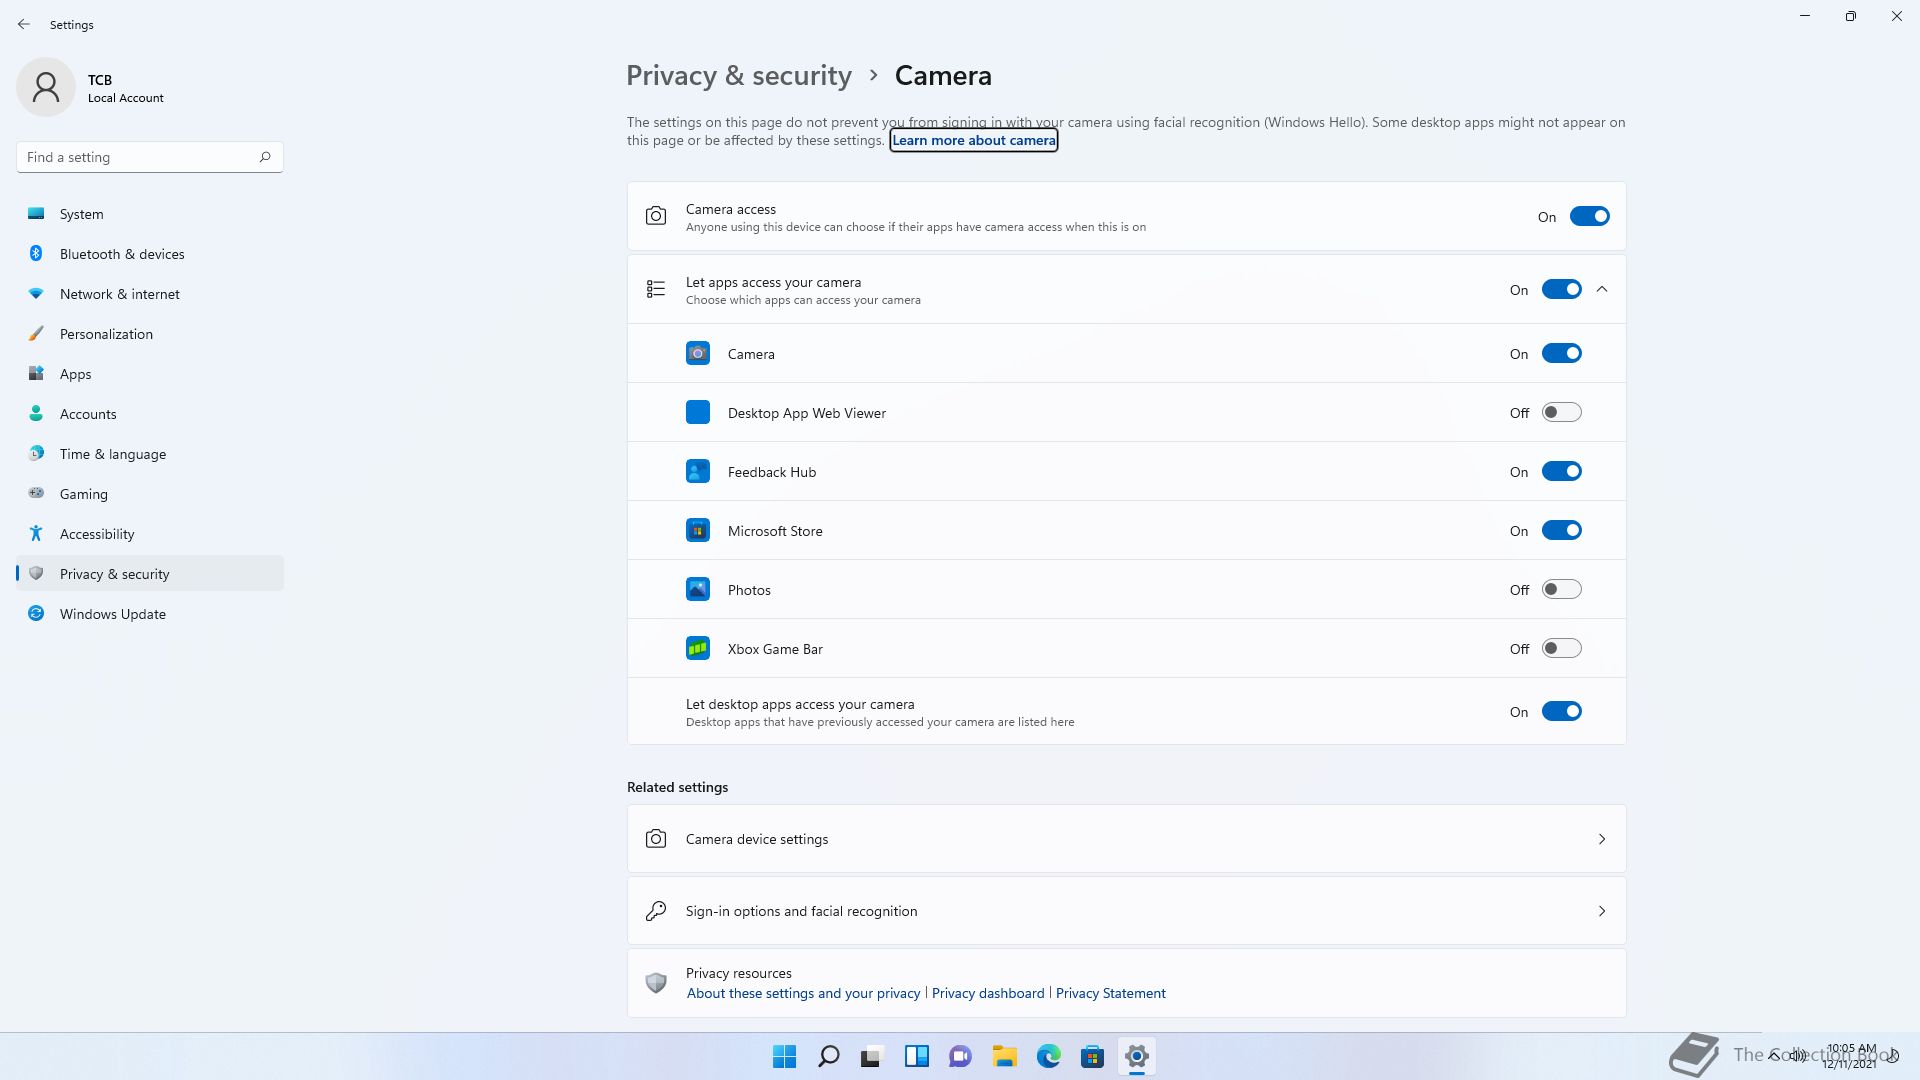1920x1080 pixels.
Task: Turn off the Camera access toggle
Action: pyautogui.click(x=1588, y=217)
